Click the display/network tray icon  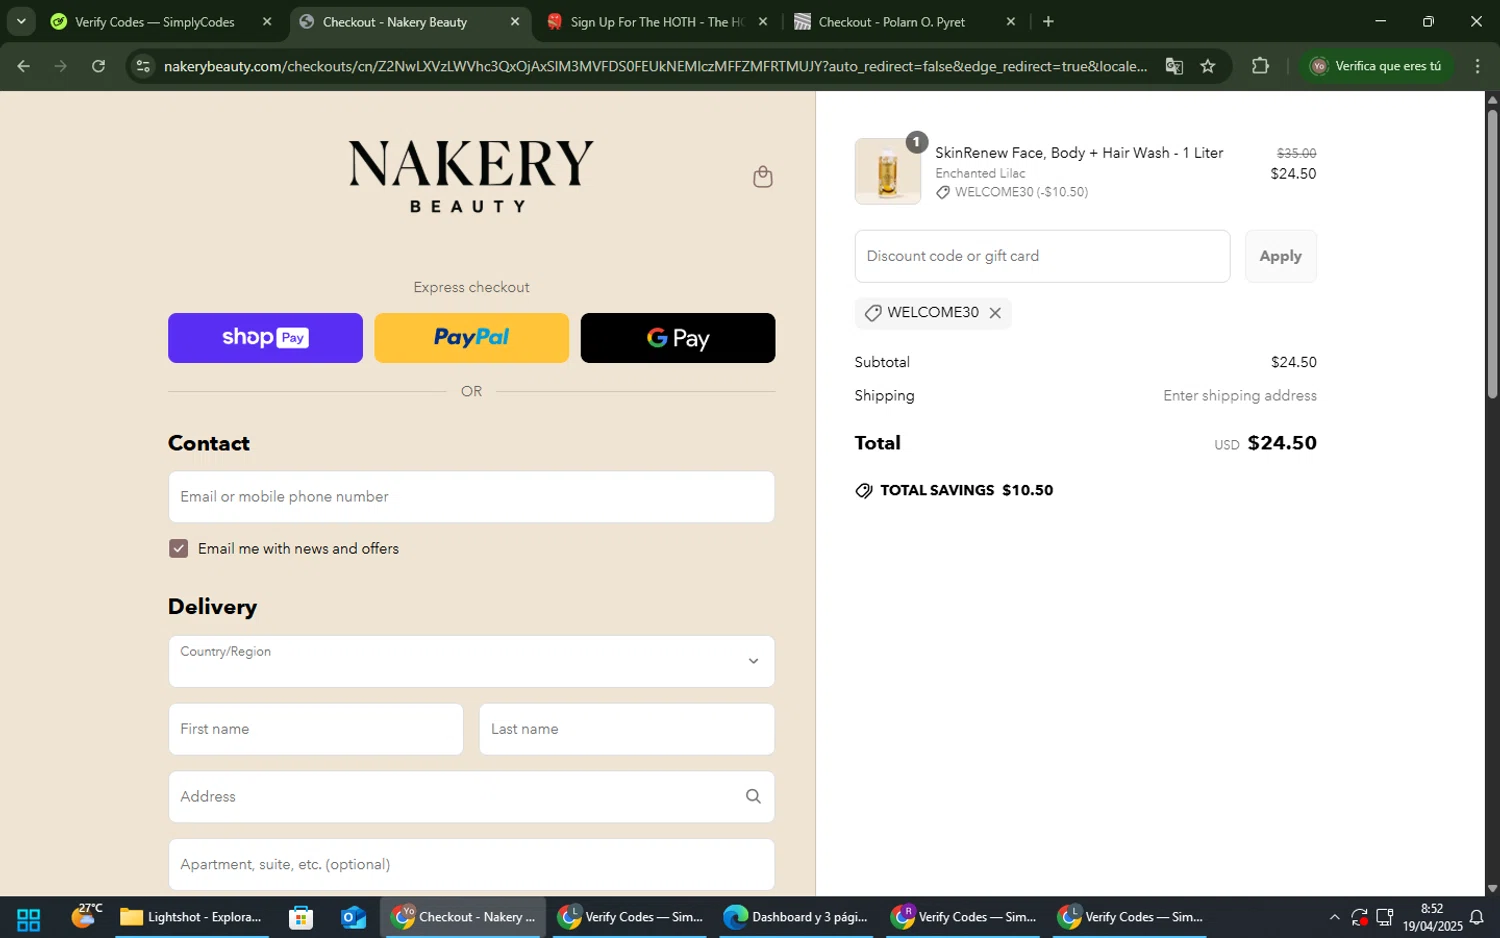pos(1385,917)
